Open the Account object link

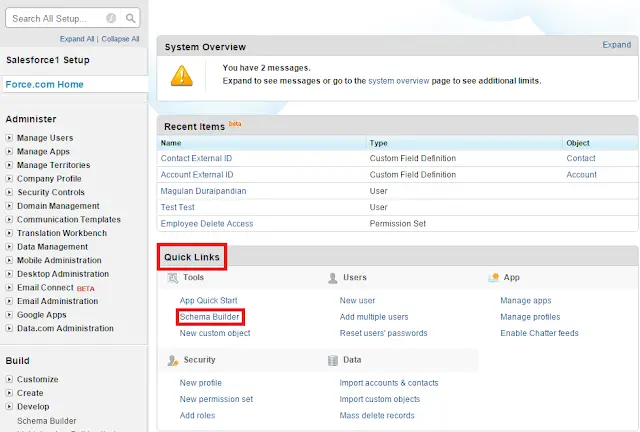pyautogui.click(x=581, y=174)
